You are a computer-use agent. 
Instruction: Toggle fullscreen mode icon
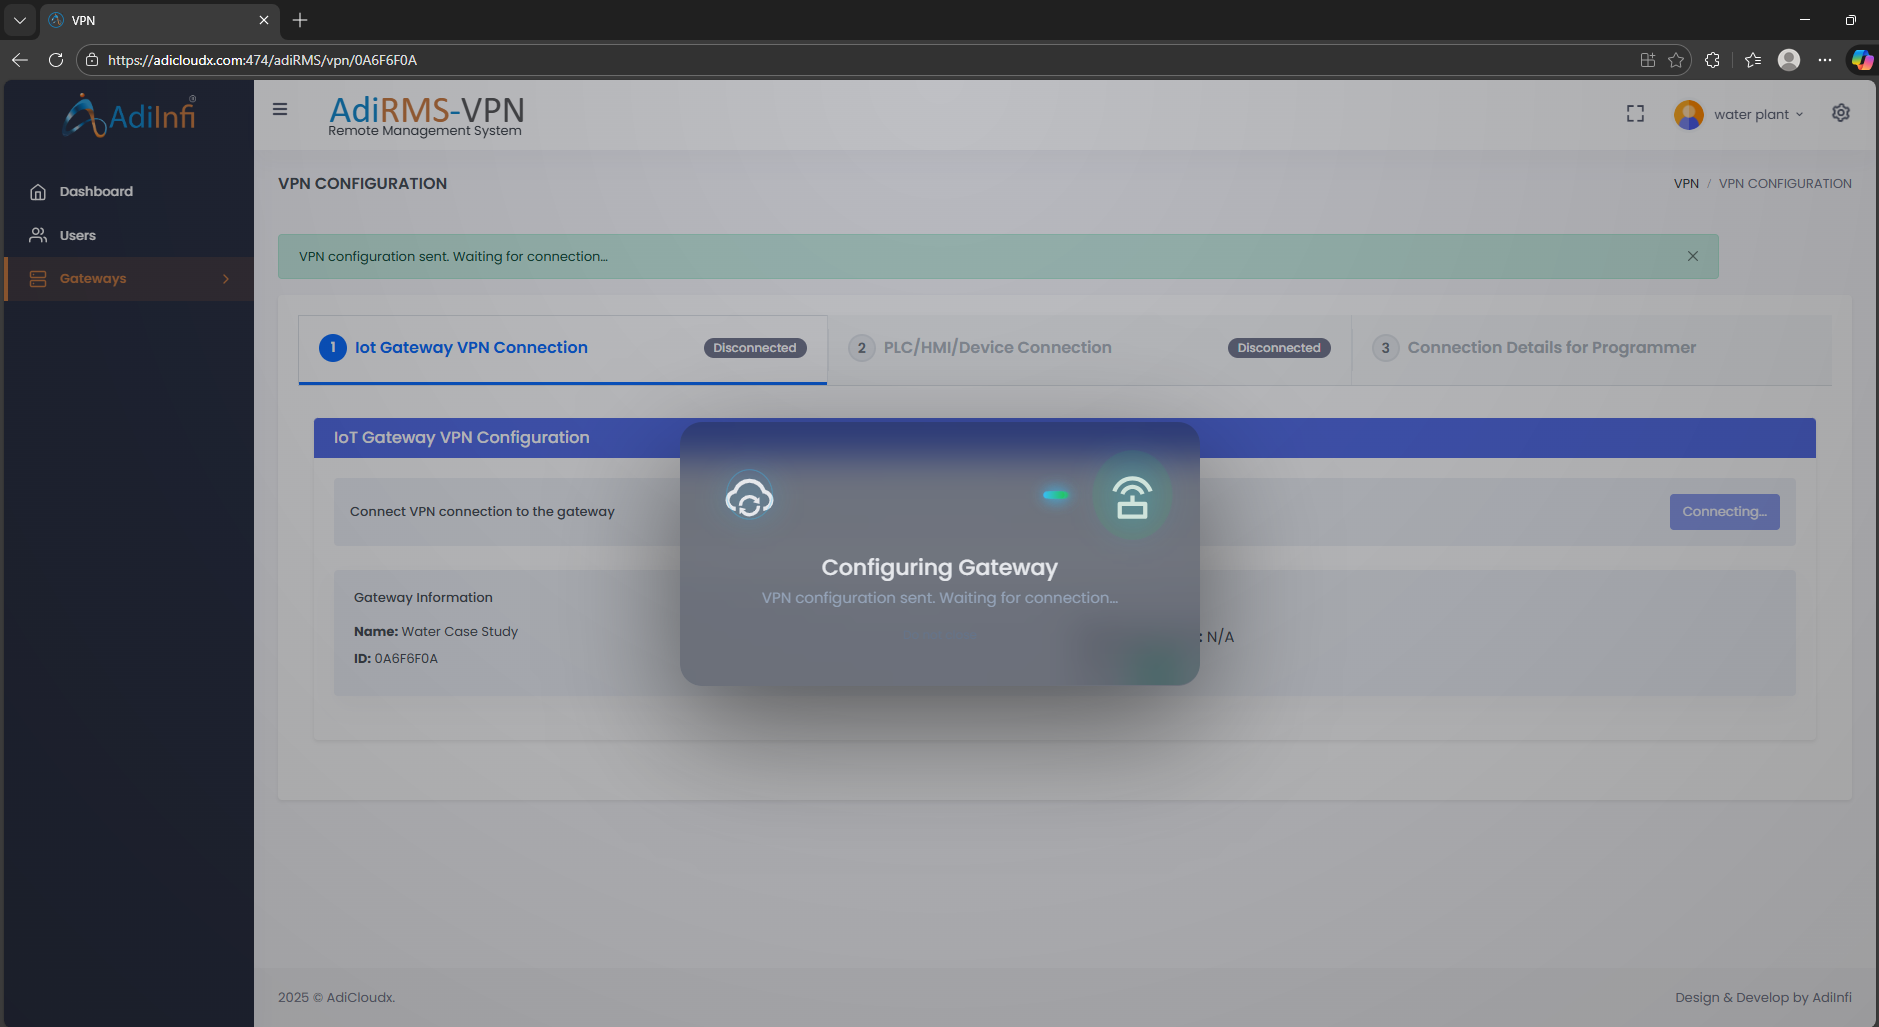(x=1635, y=114)
